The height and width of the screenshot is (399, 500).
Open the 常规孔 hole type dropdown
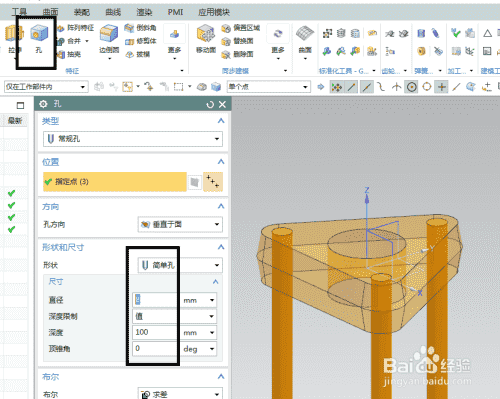tap(133, 139)
